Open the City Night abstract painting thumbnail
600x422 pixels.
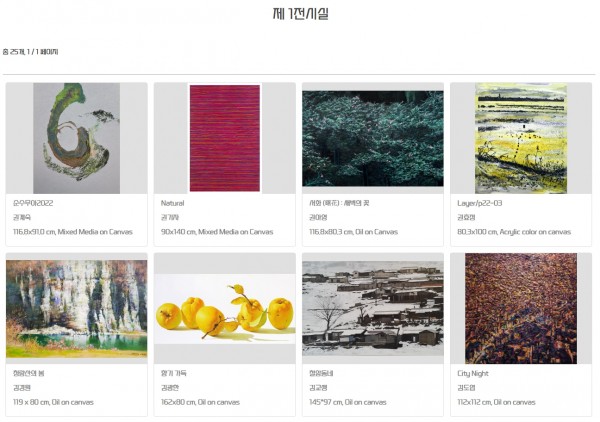pos(521,308)
